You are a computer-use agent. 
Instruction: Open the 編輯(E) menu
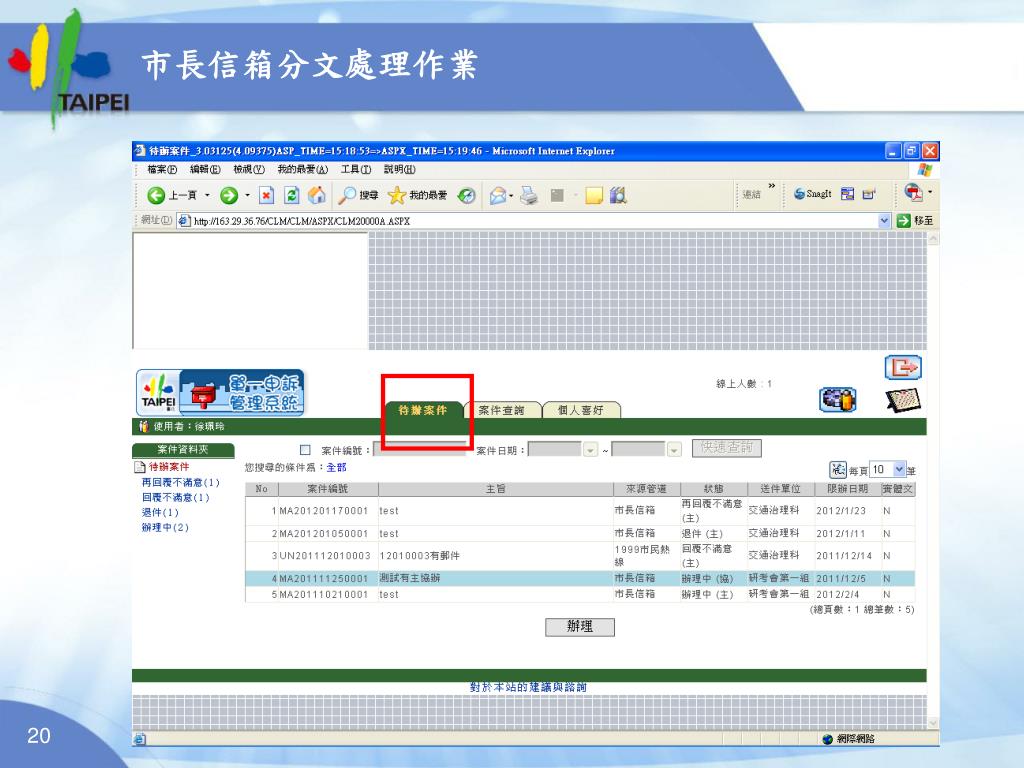205,170
